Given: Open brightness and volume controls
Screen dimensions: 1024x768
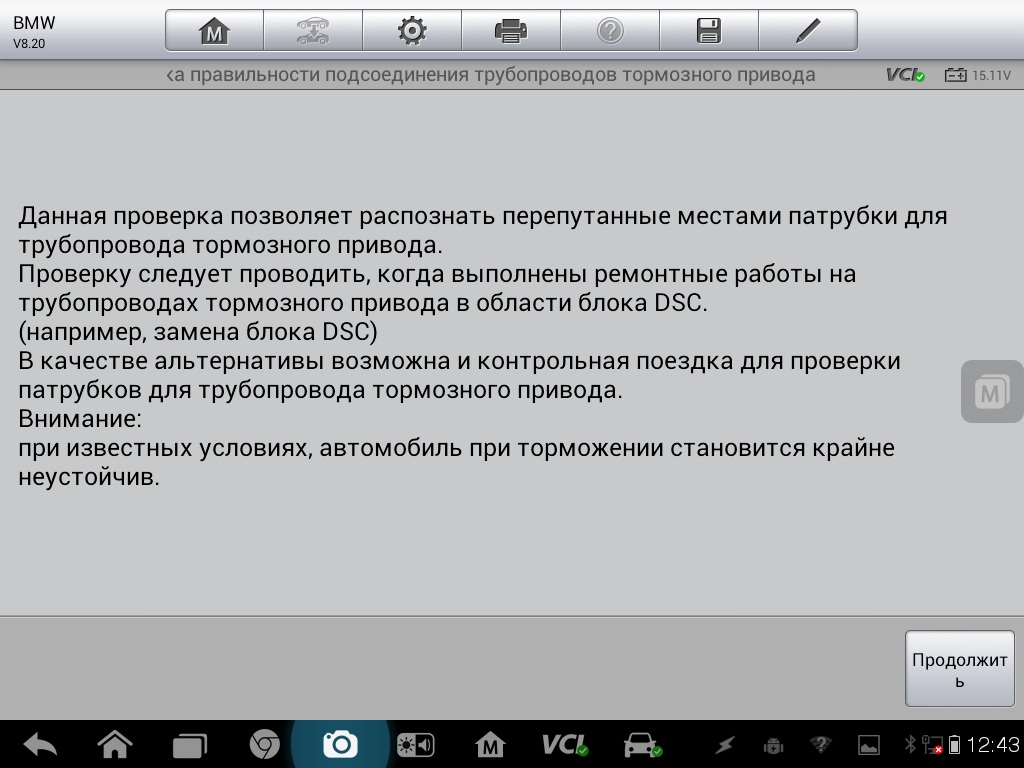Looking at the screenshot, I should 415,745.
